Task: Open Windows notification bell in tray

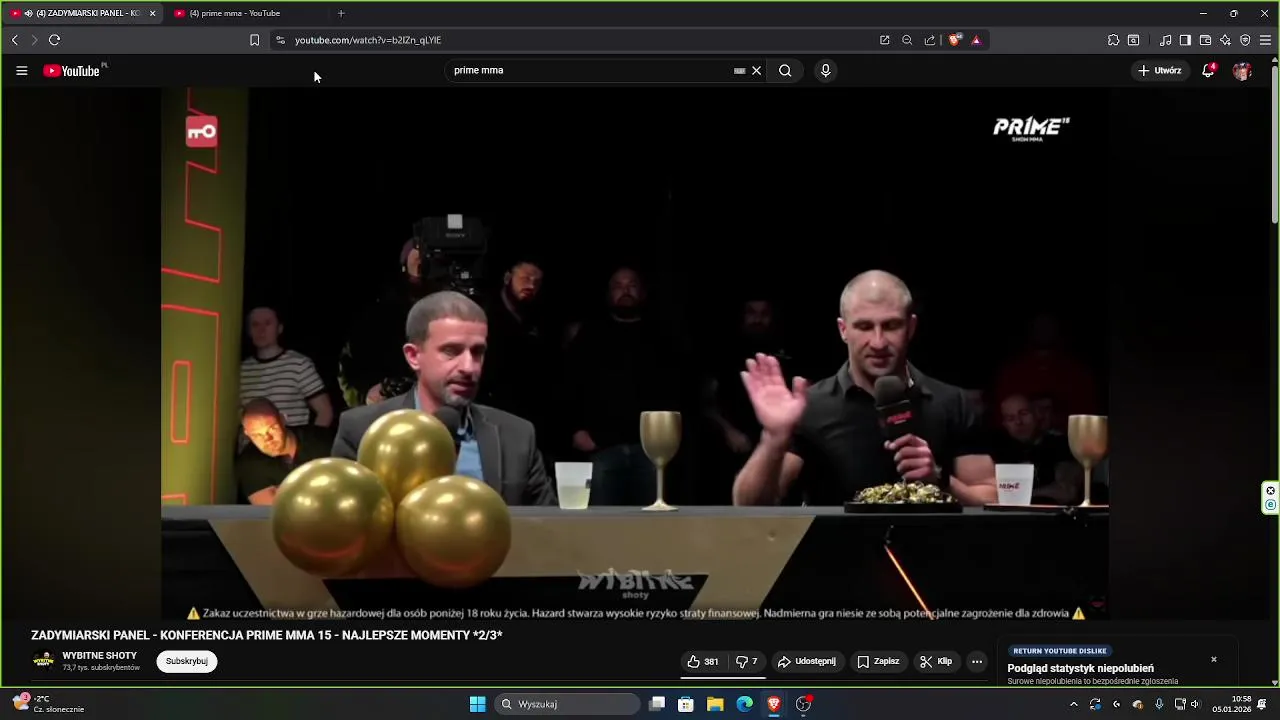Action: pyautogui.click(x=1263, y=704)
